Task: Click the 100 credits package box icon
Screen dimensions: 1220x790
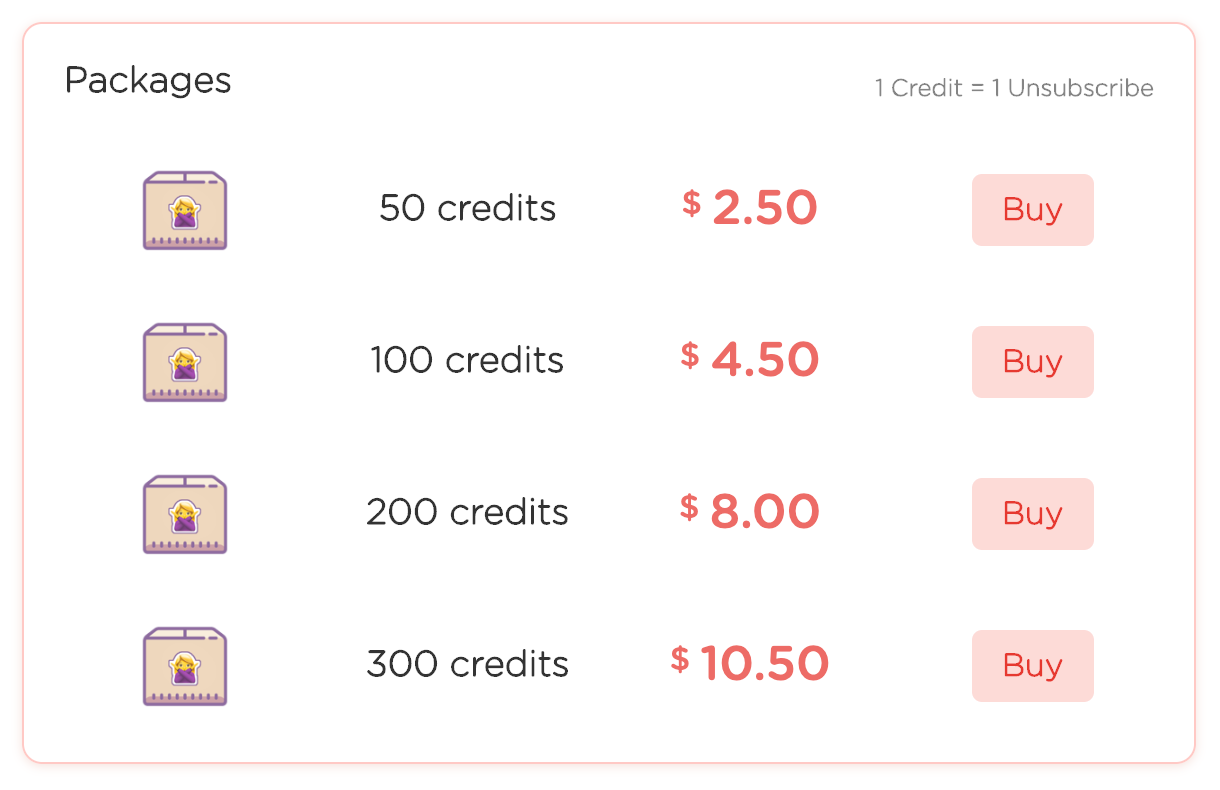Action: click(x=185, y=362)
